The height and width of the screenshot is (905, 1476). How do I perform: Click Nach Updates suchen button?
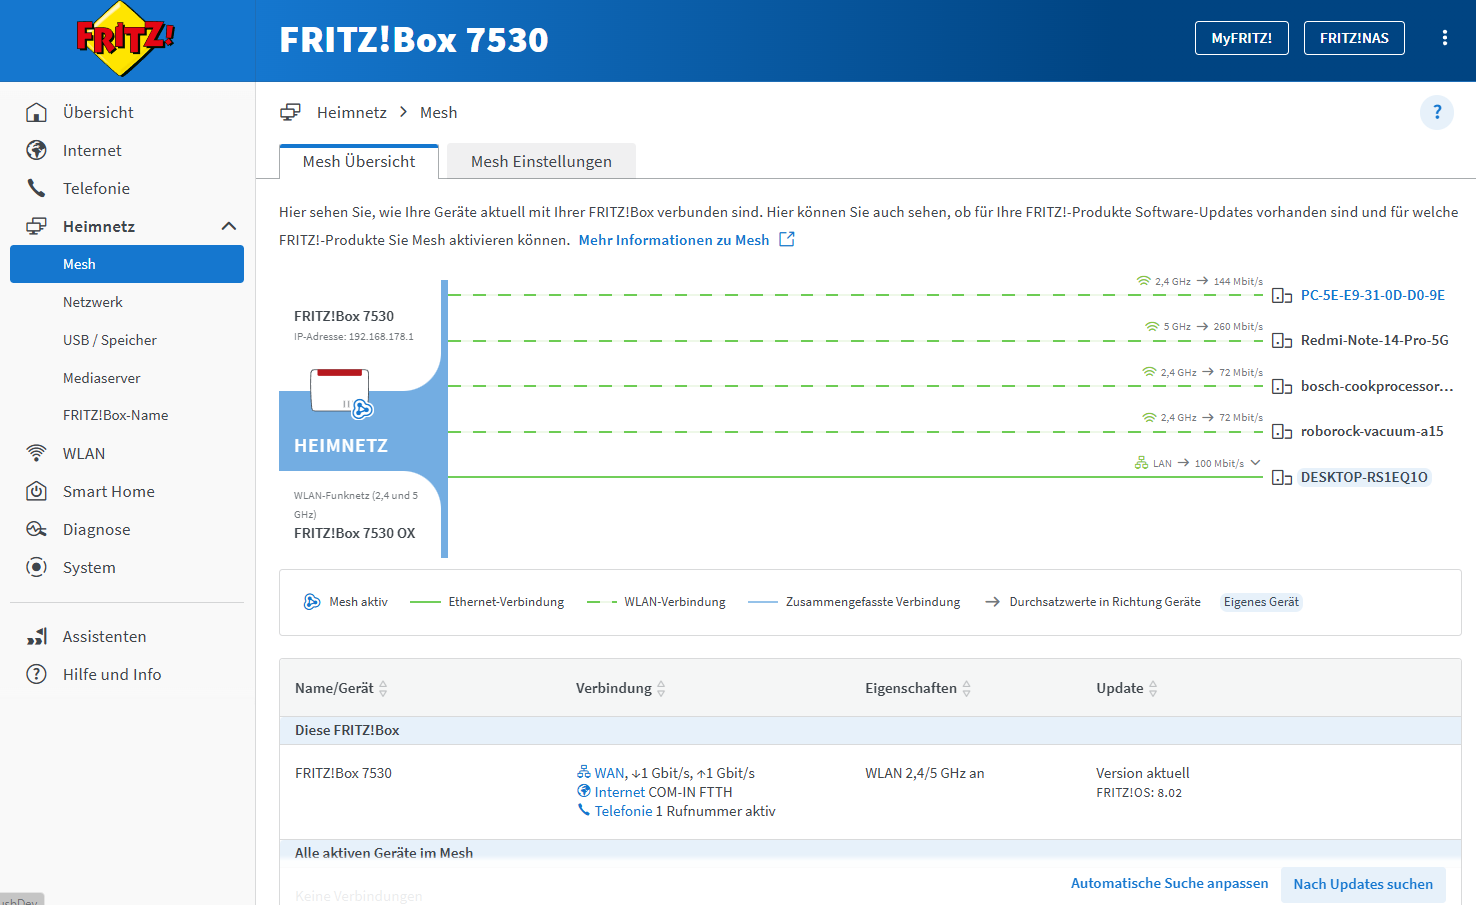tap(1363, 884)
